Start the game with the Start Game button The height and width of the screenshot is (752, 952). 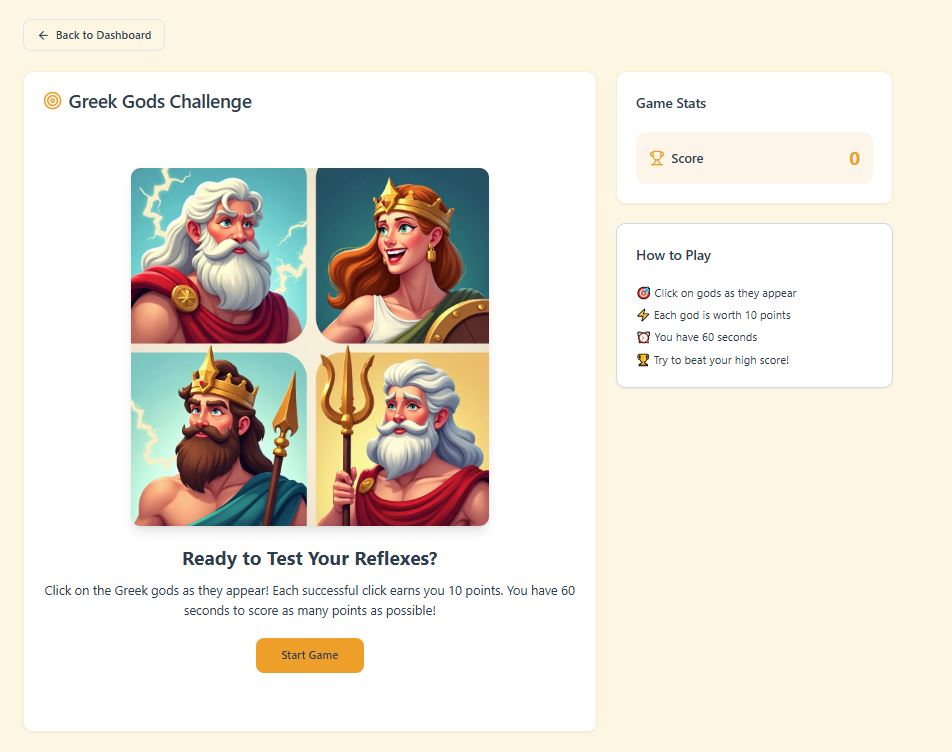click(x=310, y=655)
